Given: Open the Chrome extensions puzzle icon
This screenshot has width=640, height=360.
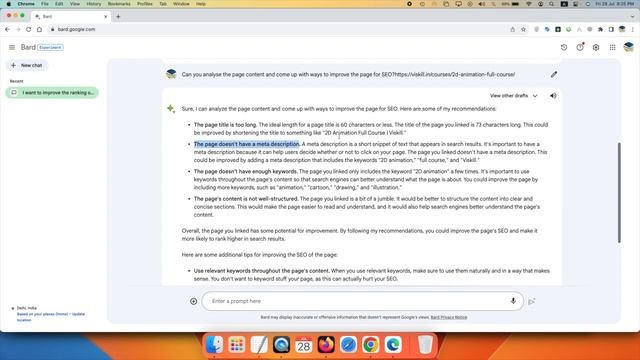Looking at the screenshot, I should [x=600, y=29].
